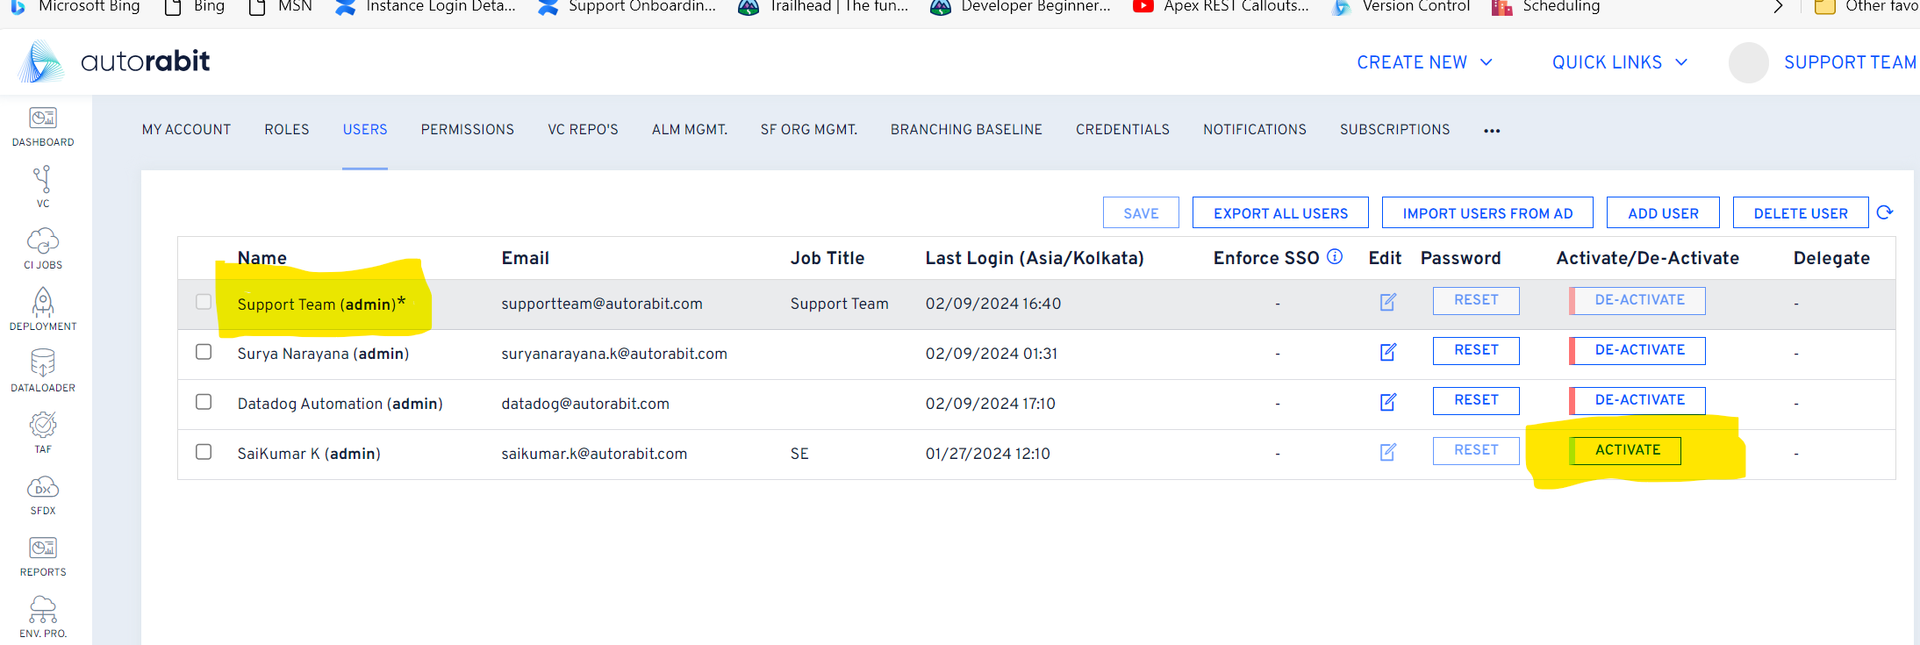This screenshot has height=645, width=1920.
Task: Switch to the Permissions tab
Action: [x=467, y=130]
